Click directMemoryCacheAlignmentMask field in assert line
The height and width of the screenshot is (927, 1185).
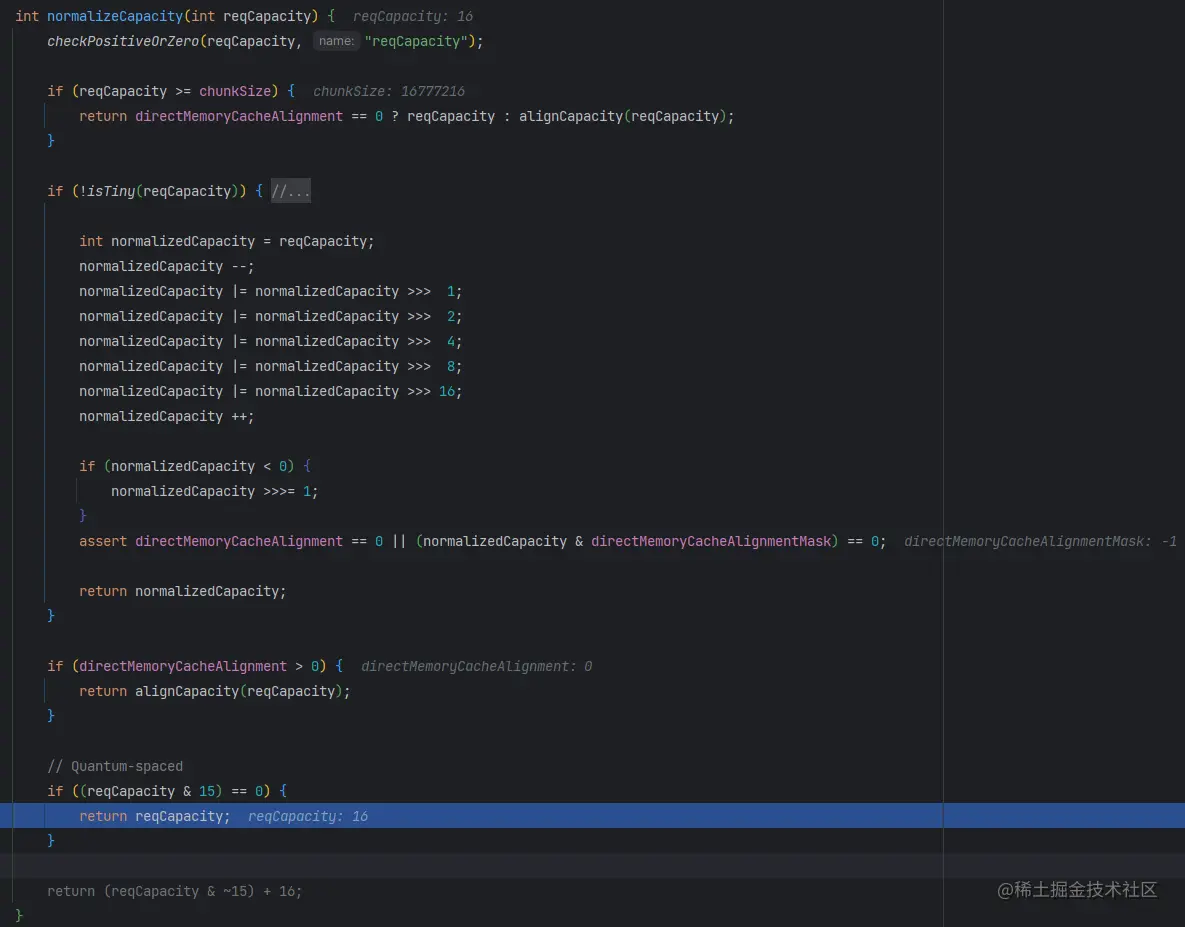[x=710, y=541]
